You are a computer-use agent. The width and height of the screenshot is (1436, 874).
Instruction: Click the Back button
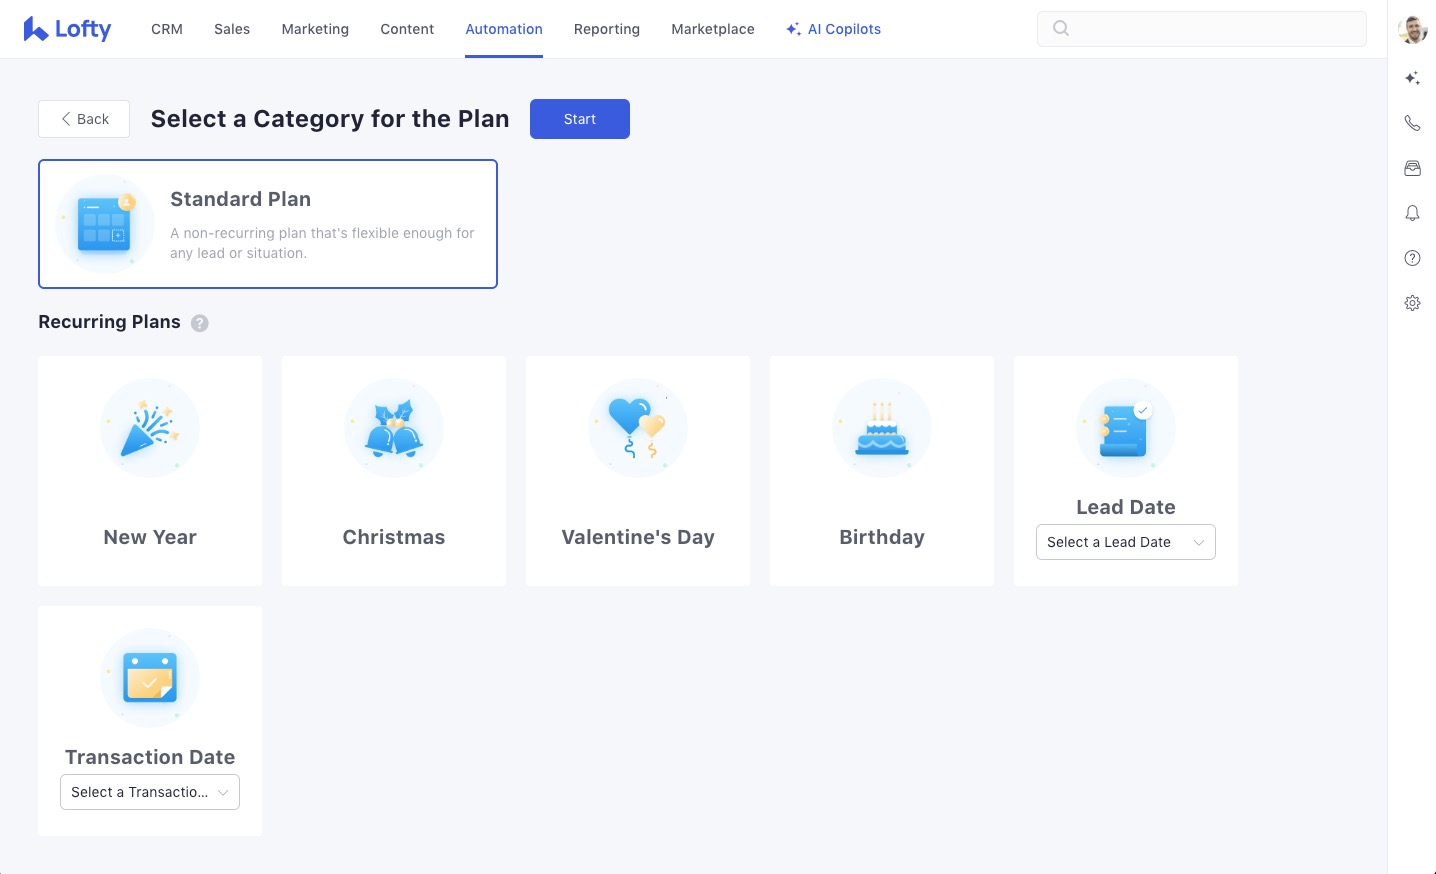pos(84,119)
